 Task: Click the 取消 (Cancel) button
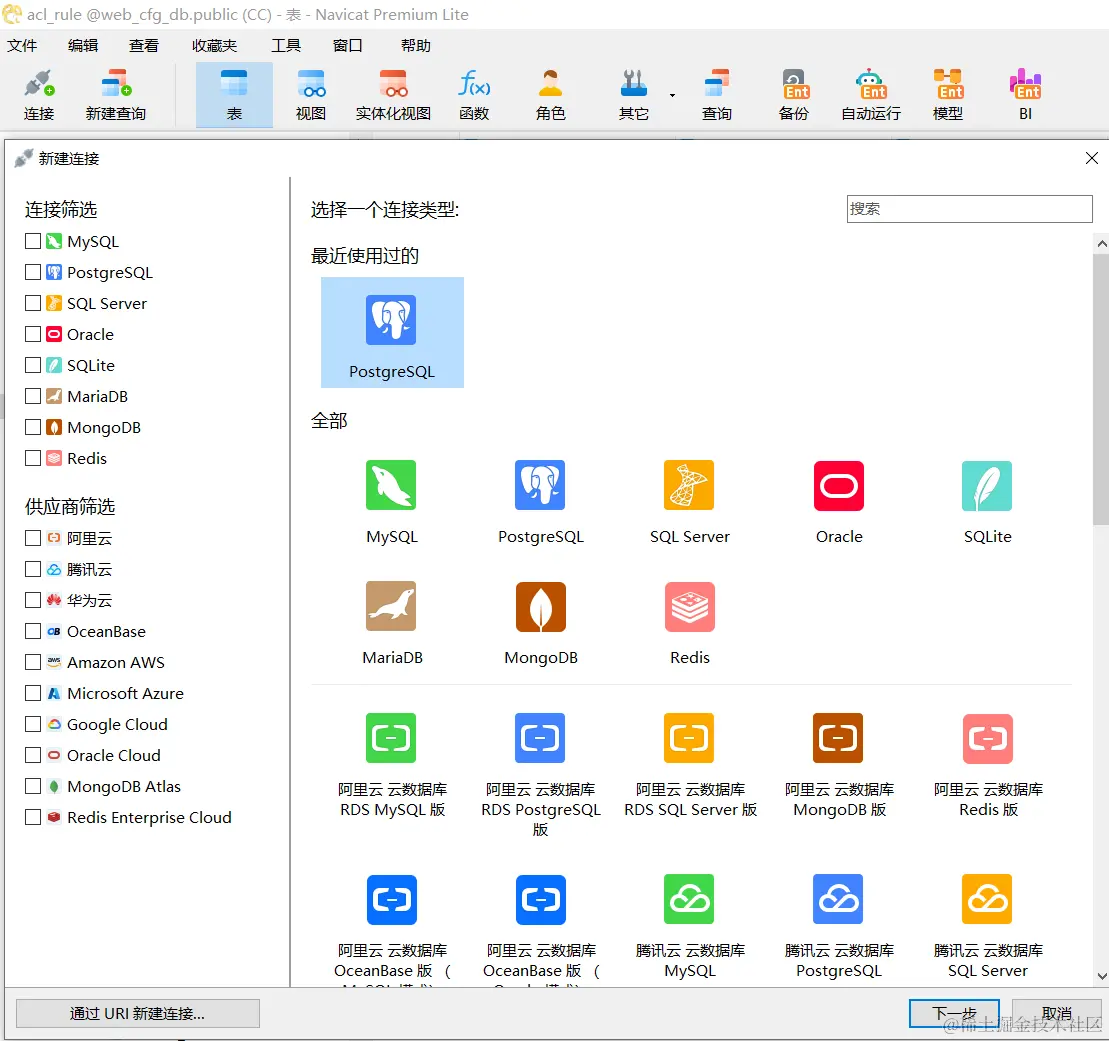point(1057,1013)
